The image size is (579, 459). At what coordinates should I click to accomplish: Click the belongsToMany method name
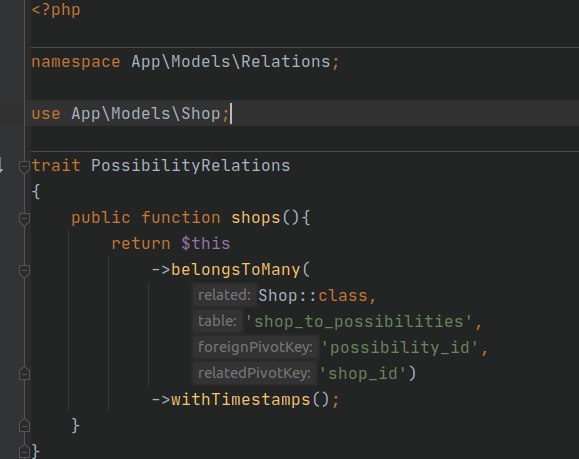click(x=236, y=270)
